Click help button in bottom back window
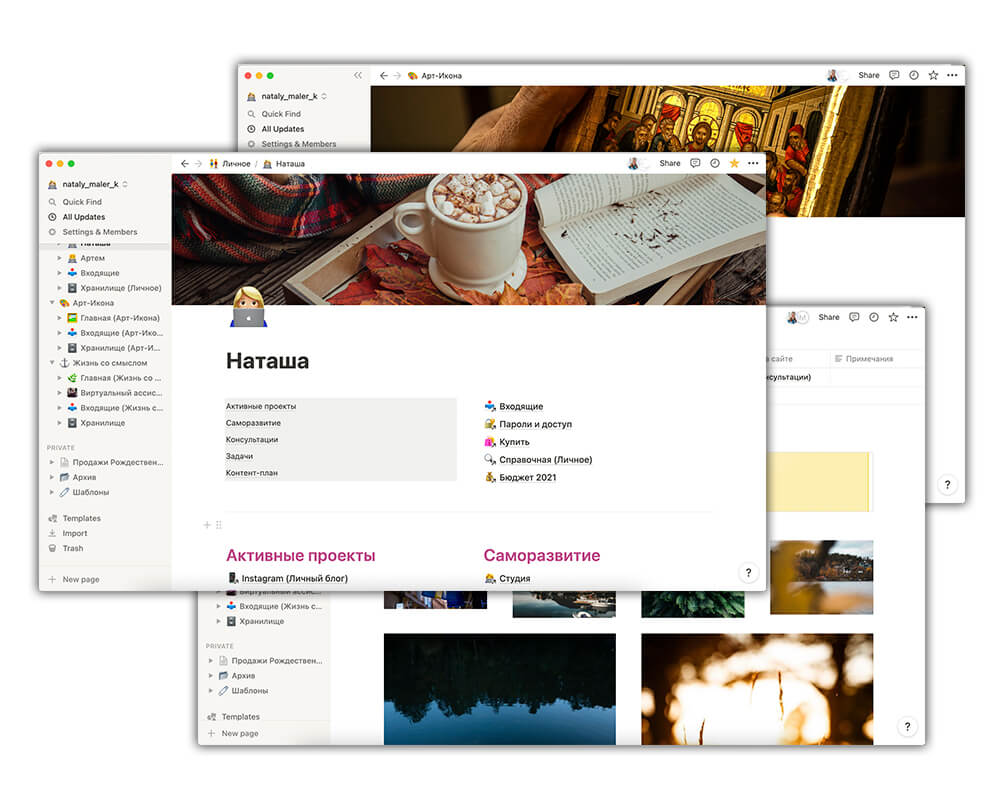 click(x=908, y=726)
